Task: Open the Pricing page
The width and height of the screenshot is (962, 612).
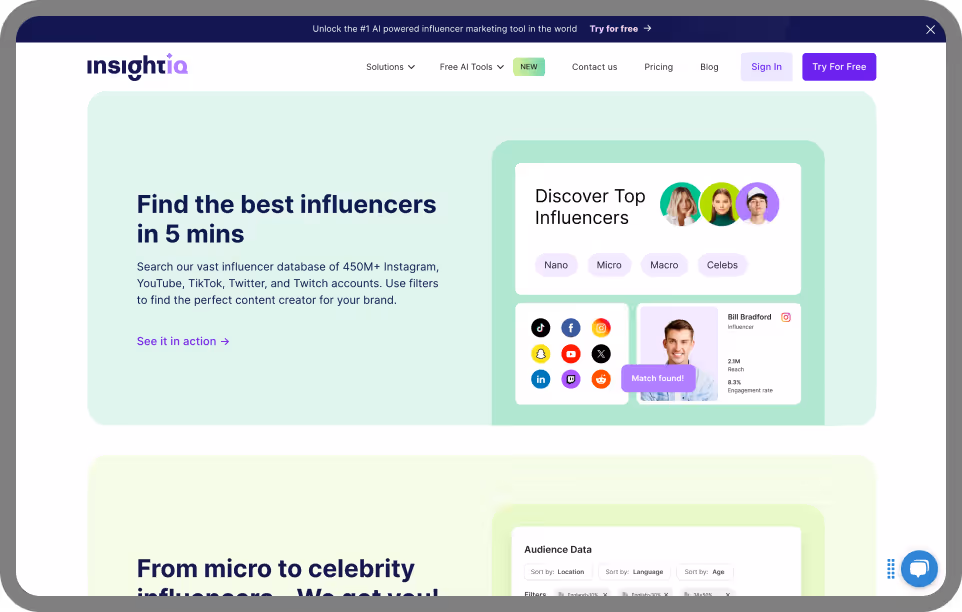Action: [x=658, y=67]
